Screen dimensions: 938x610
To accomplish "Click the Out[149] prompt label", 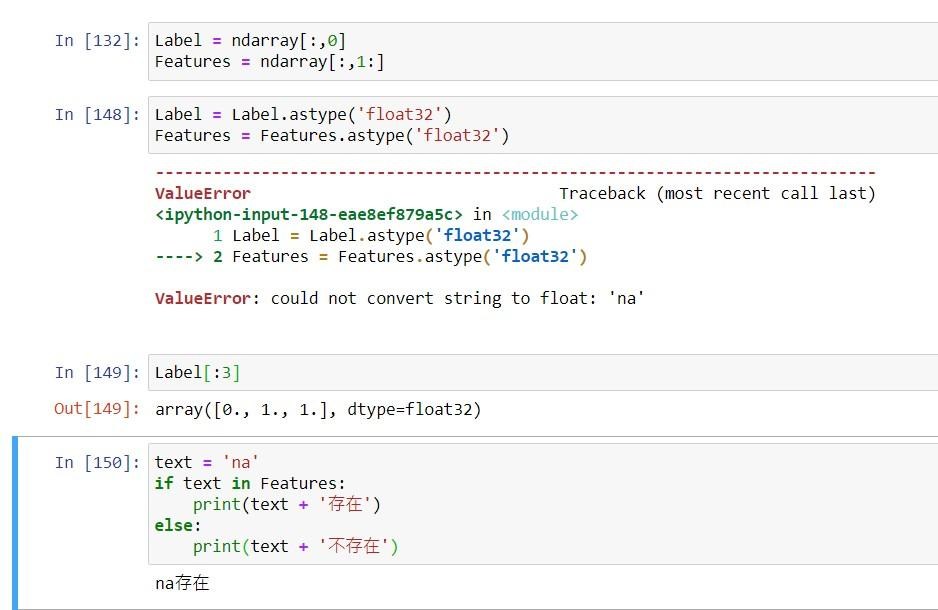I will tap(98, 409).
